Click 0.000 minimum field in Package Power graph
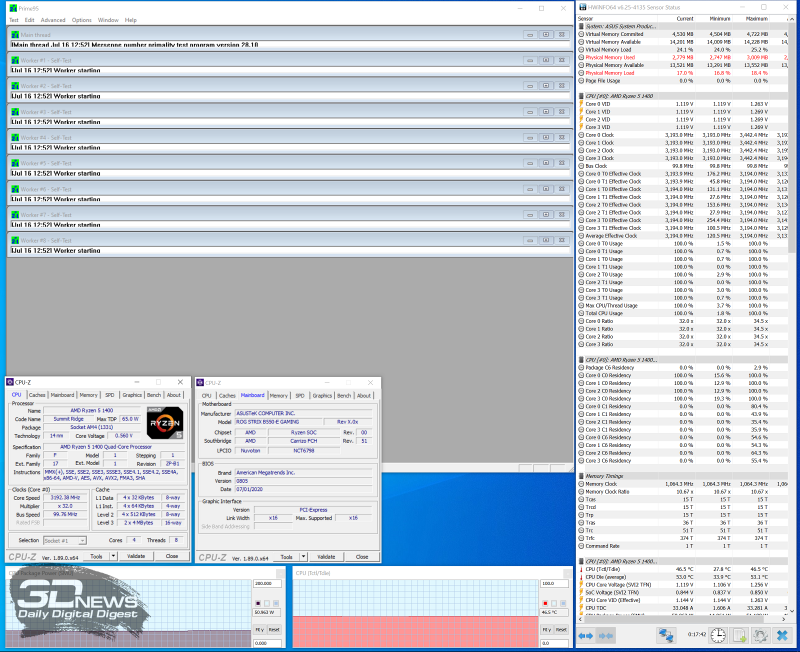The image size is (800, 652). pyautogui.click(x=267, y=643)
